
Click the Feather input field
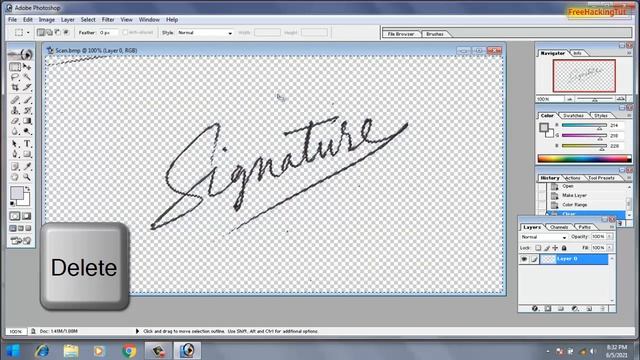tap(108, 33)
